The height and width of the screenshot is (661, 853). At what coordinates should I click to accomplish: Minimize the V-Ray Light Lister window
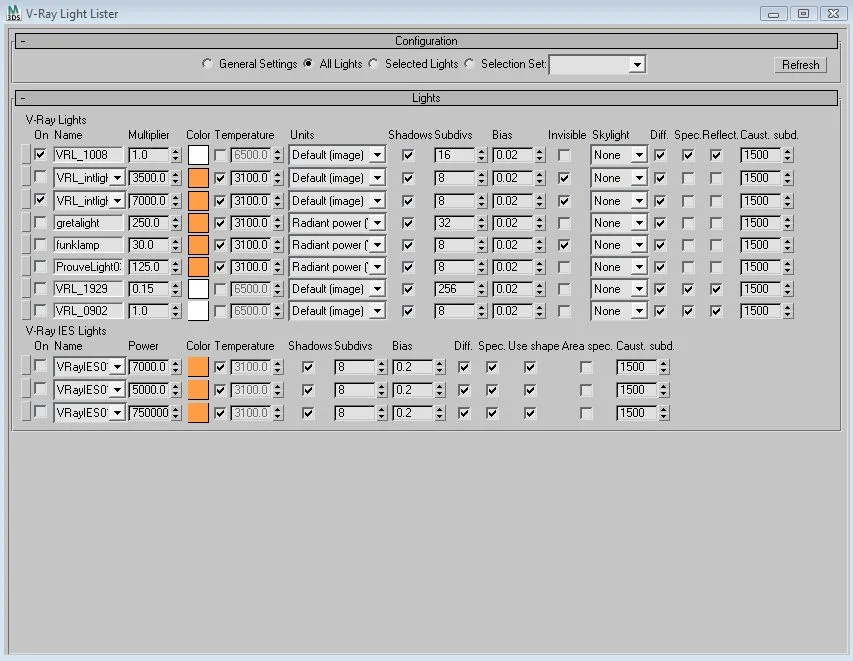pos(774,14)
